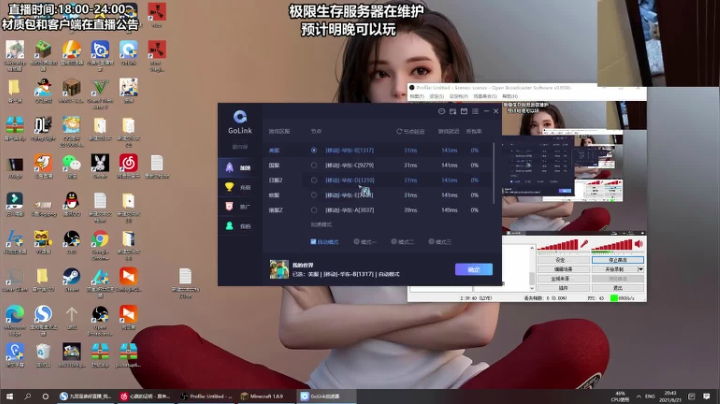Image resolution: width=720 pixels, height=404 pixels.
Task: Confirm with the blue 确定 button in GoLink
Action: click(x=473, y=269)
